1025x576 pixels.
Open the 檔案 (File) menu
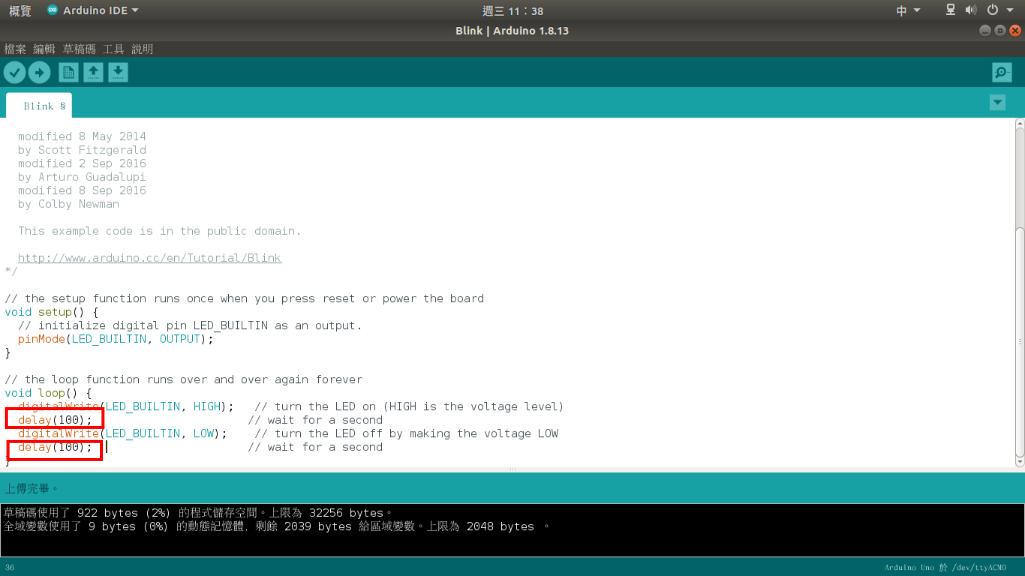point(15,49)
